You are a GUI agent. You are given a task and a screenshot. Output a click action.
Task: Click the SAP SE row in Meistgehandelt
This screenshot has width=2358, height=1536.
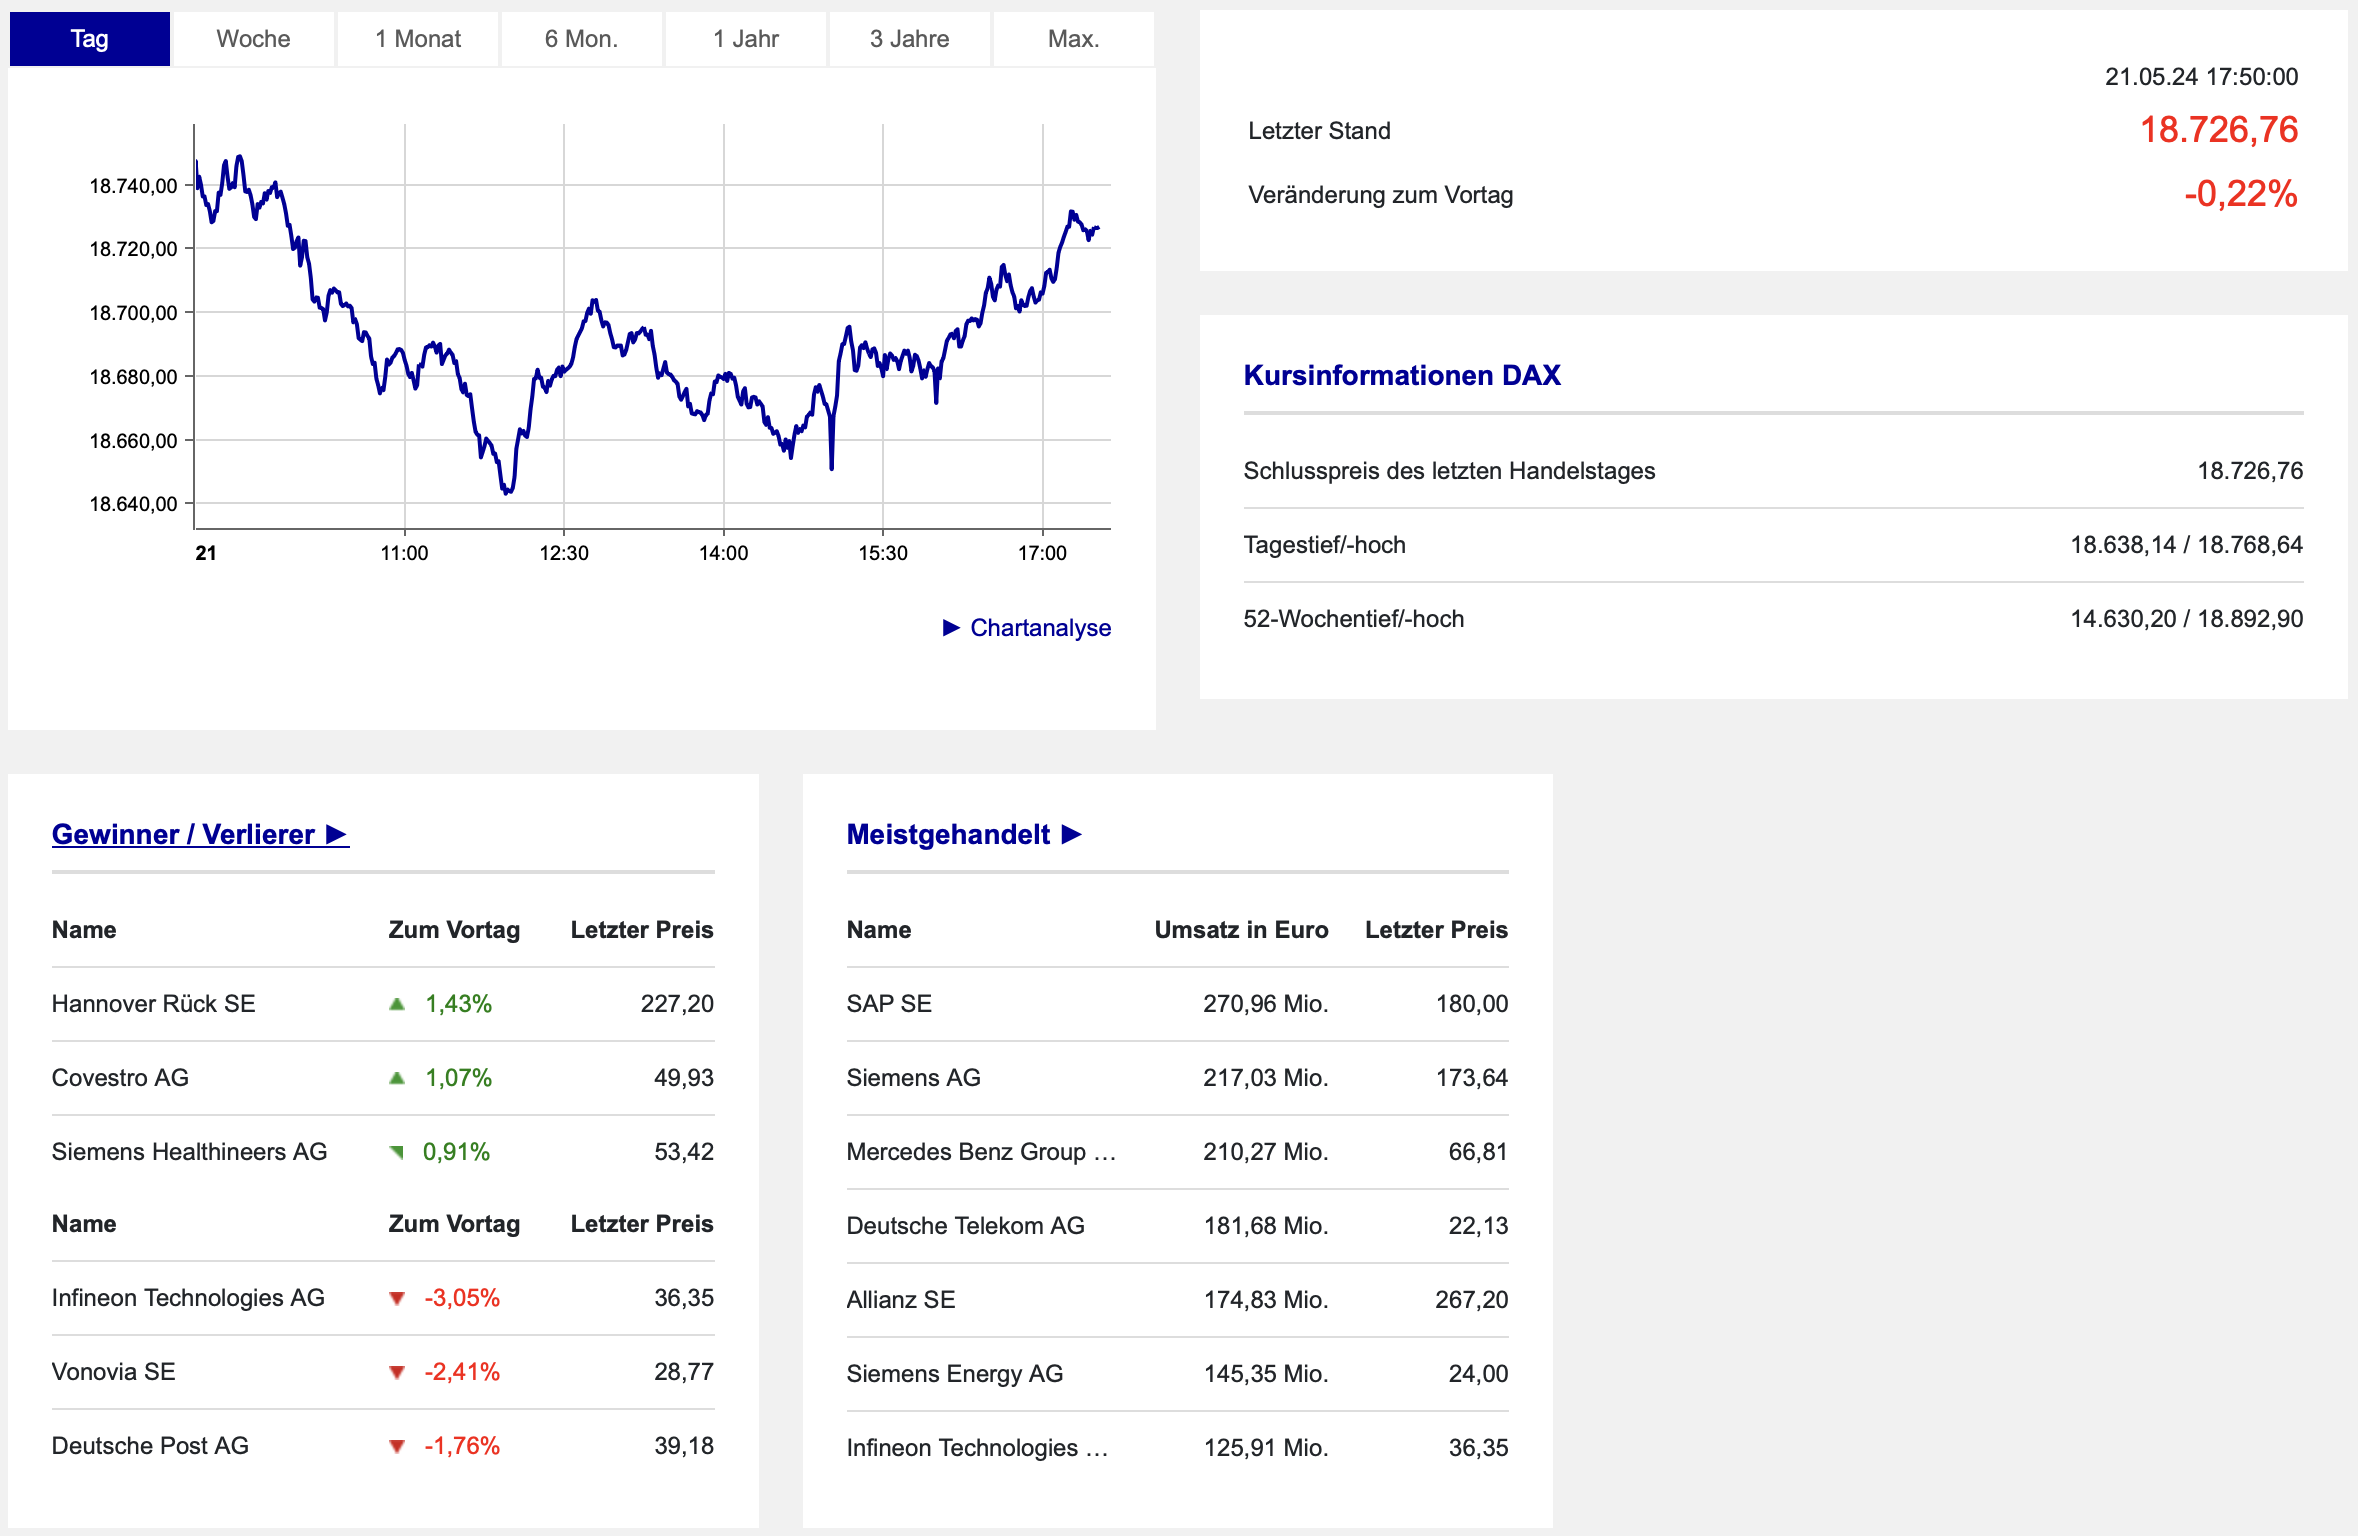click(x=889, y=1004)
